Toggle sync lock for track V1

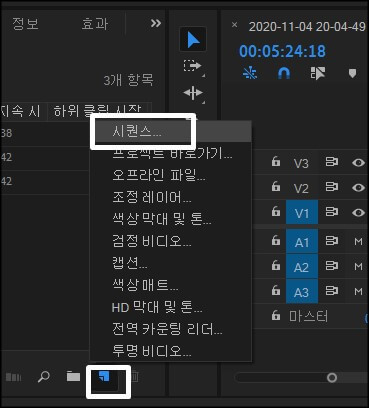click(x=331, y=211)
